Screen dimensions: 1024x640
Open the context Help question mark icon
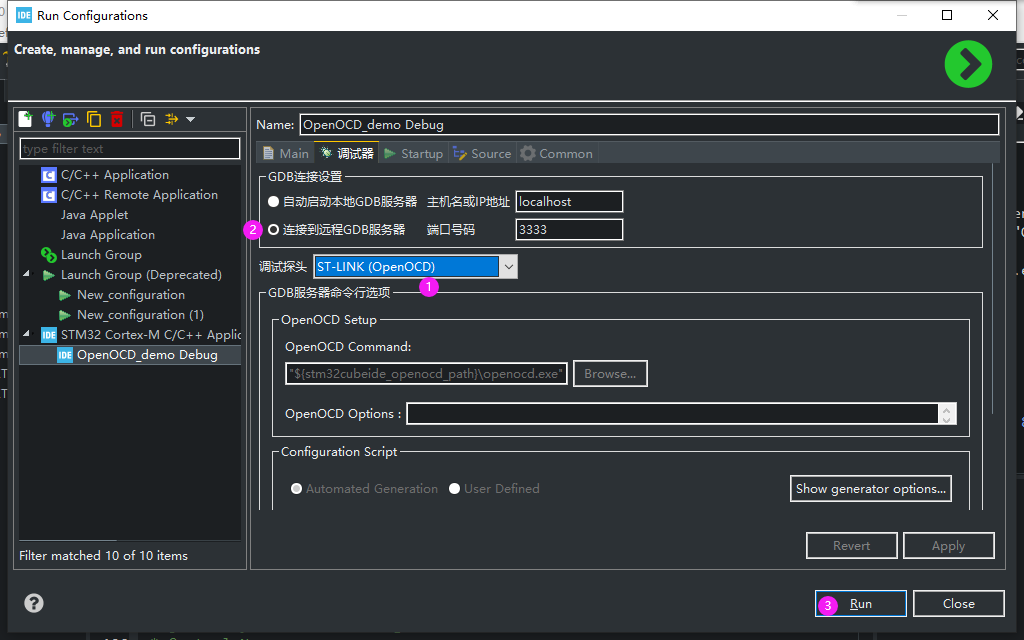pyautogui.click(x=34, y=603)
